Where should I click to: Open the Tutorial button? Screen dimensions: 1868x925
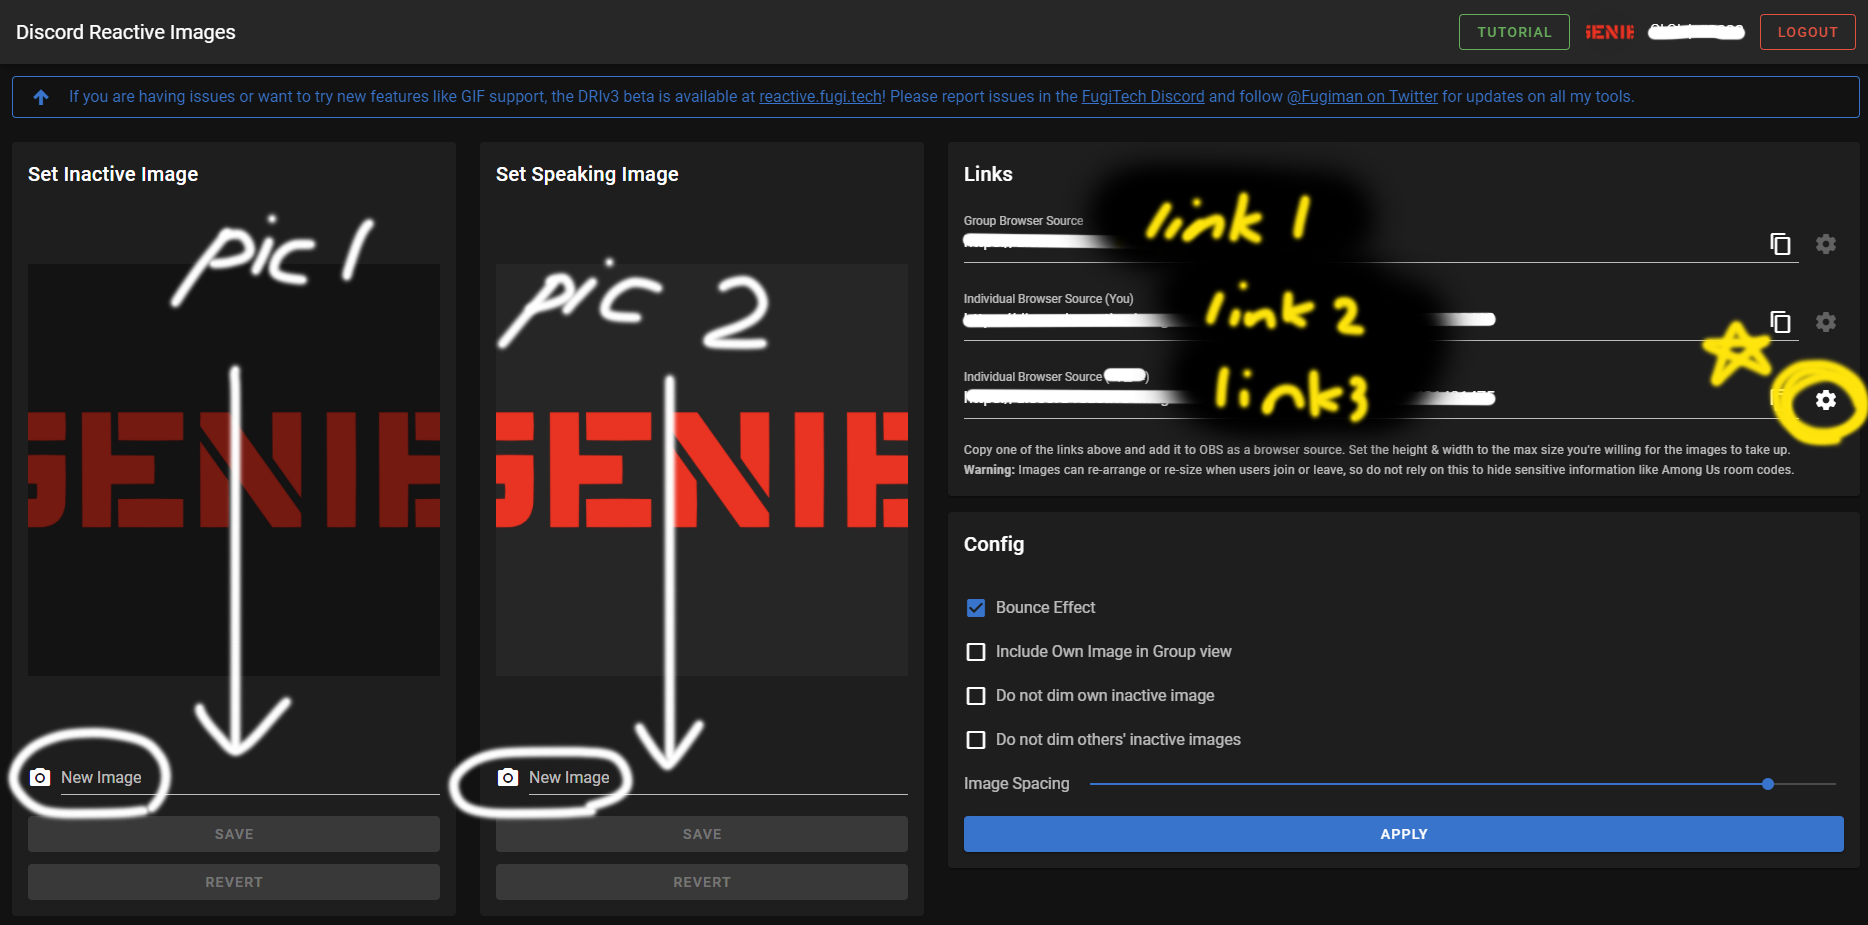1514,32
